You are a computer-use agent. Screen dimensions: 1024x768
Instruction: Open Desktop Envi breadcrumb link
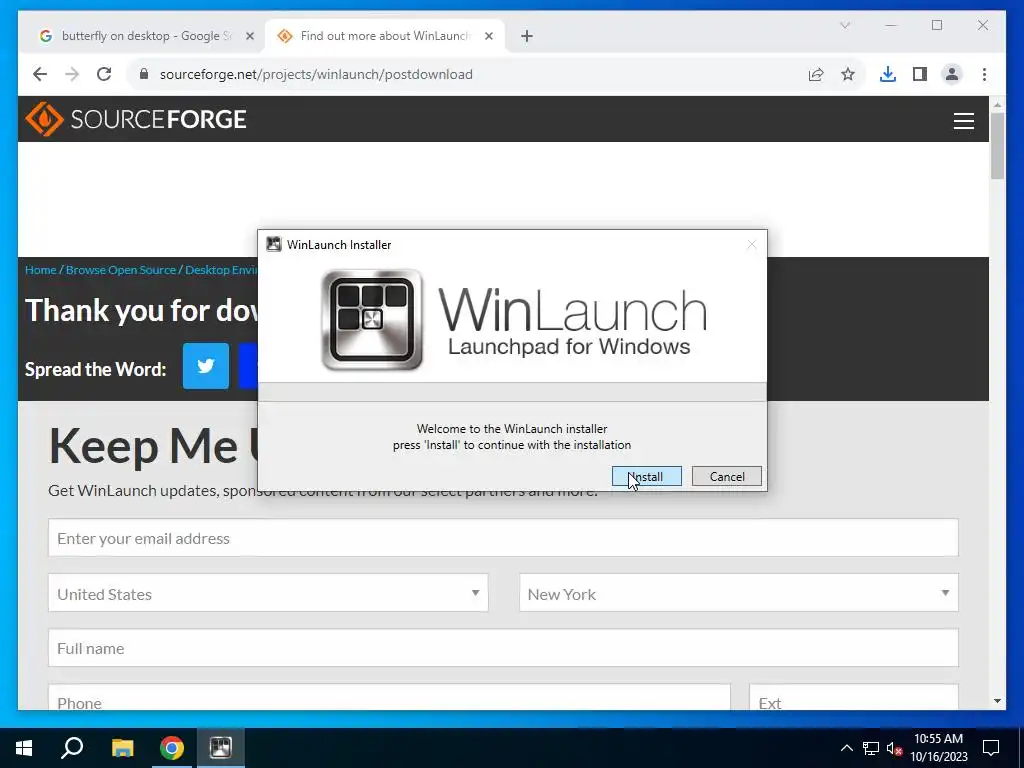(x=221, y=270)
